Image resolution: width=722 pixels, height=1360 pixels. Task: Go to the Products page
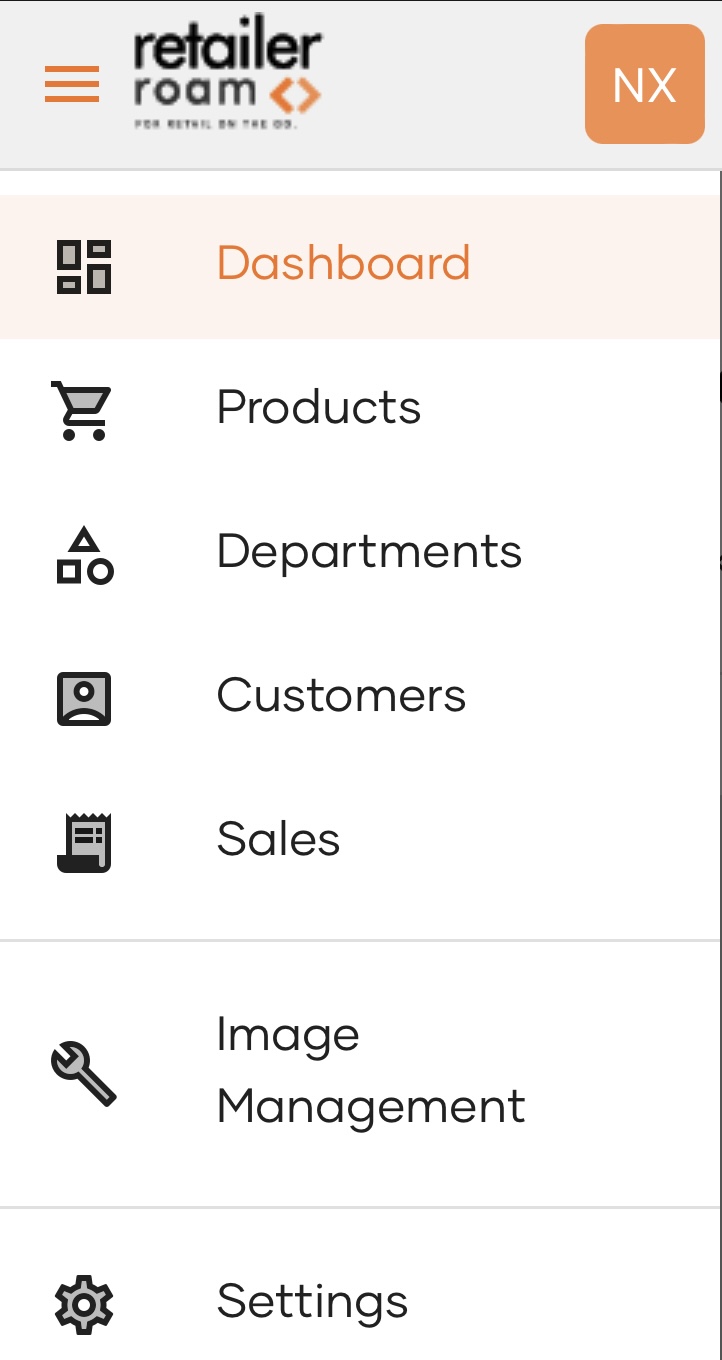pyautogui.click(x=319, y=408)
